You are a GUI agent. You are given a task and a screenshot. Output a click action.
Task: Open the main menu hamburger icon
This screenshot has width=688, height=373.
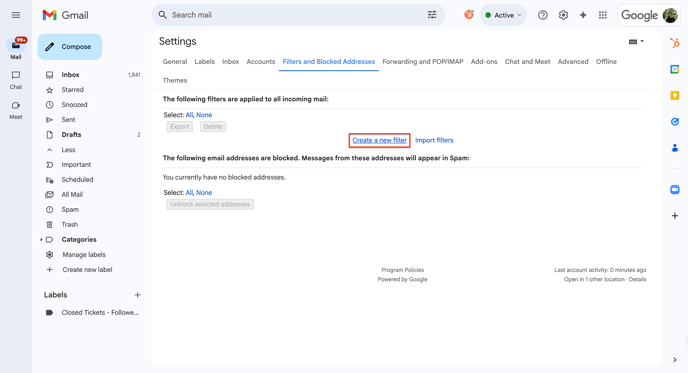click(x=16, y=15)
